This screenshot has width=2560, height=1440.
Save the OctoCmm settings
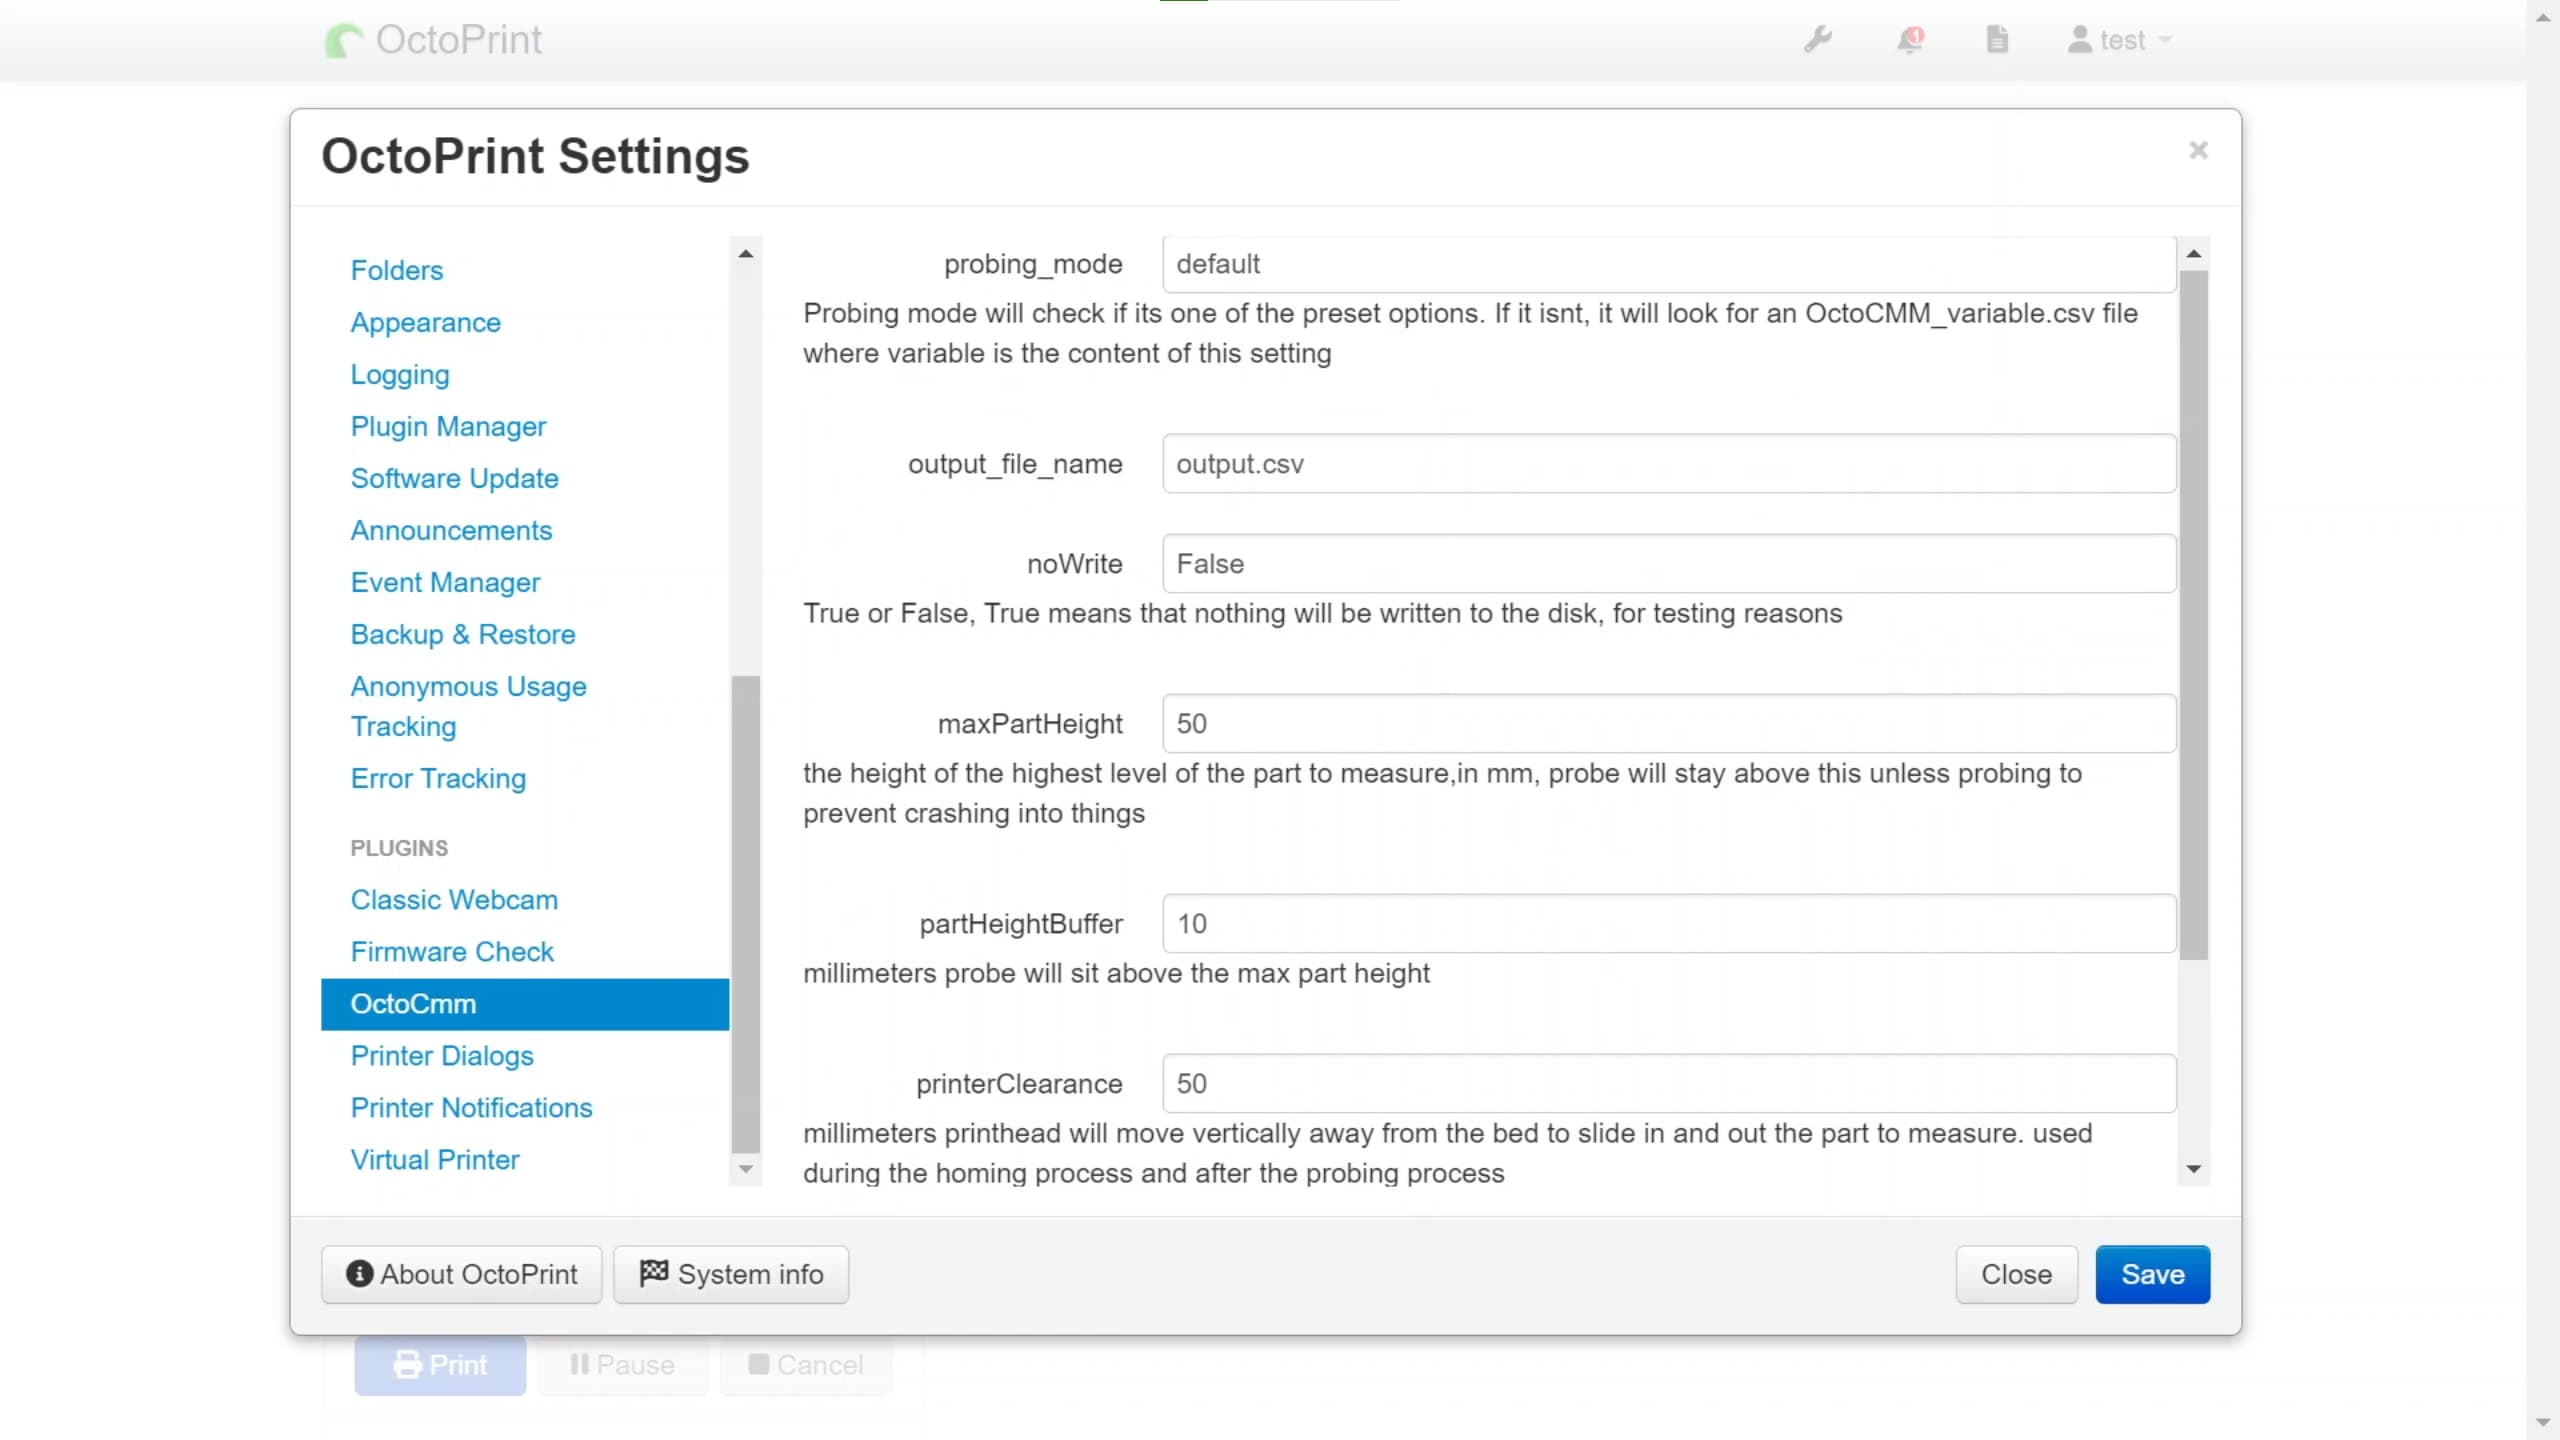2152,1274
